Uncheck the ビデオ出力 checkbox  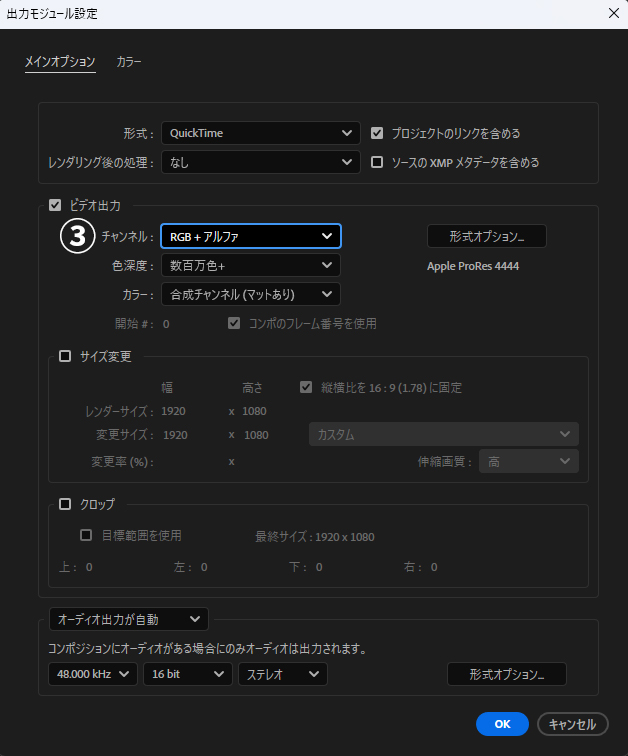click(56, 206)
